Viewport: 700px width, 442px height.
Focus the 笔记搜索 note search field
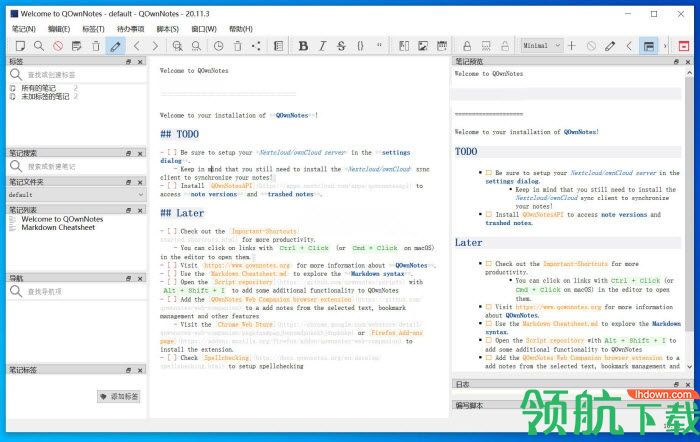click(85, 167)
